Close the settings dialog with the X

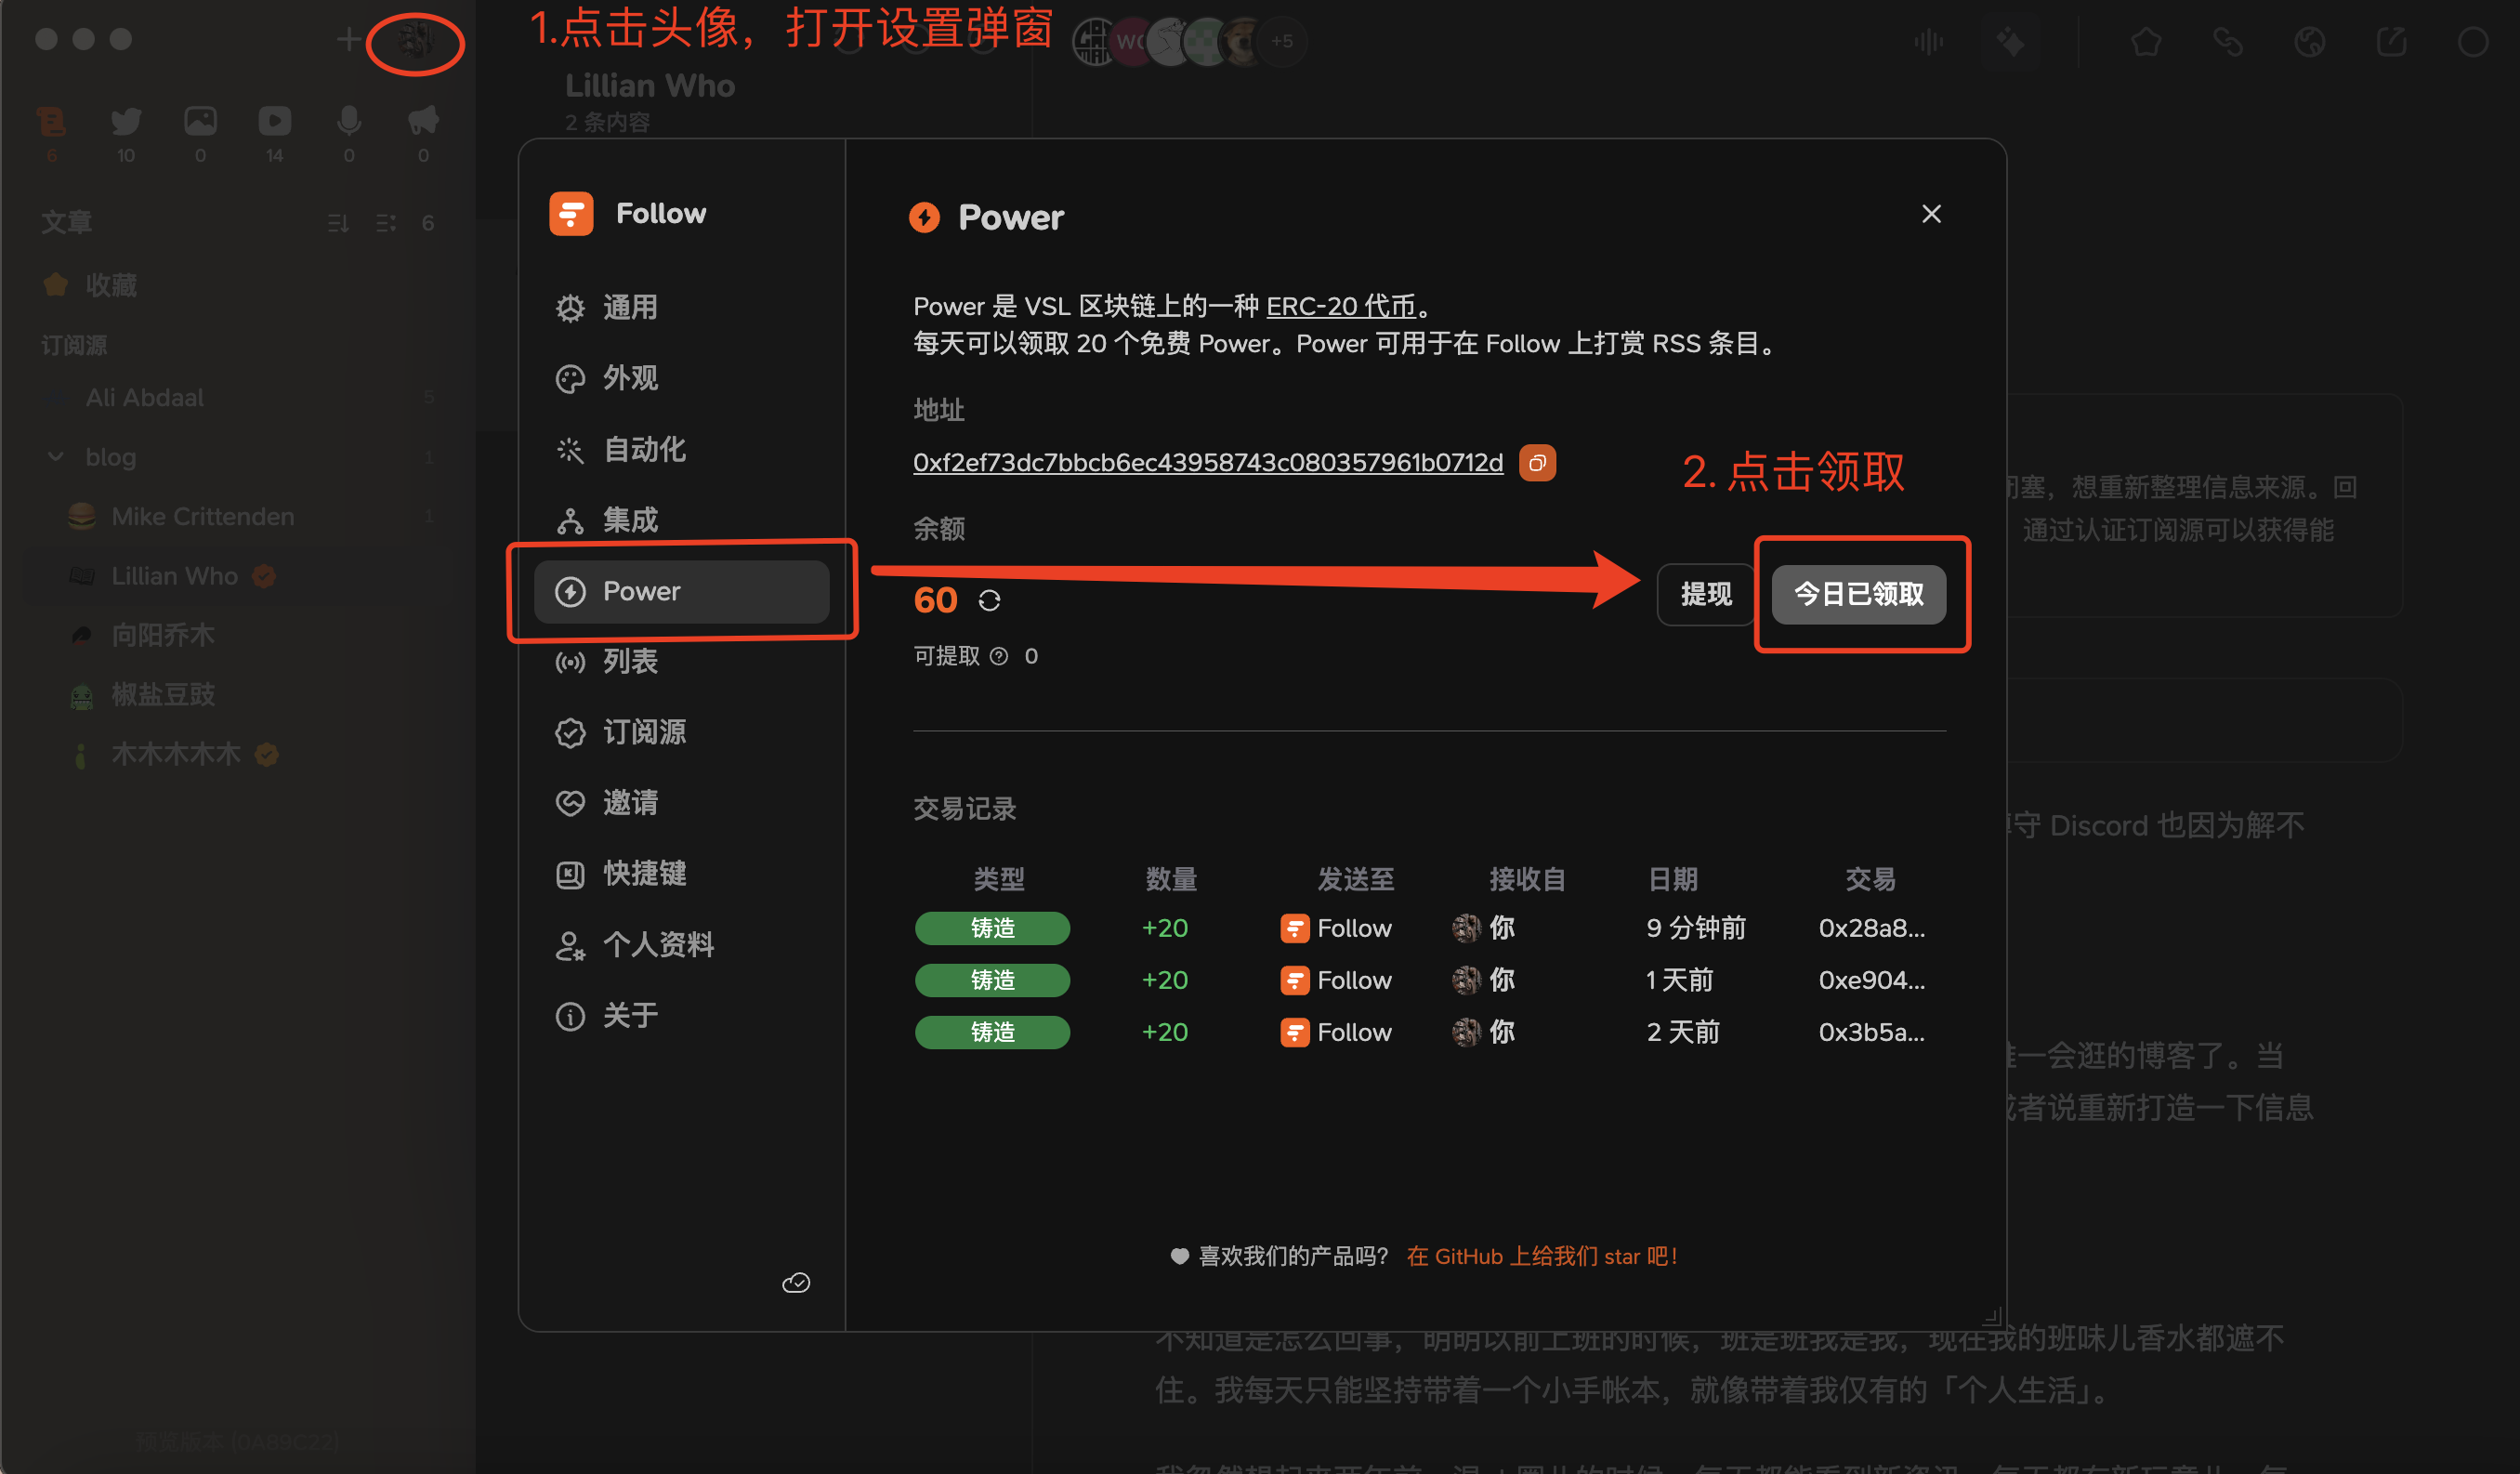coord(1931,214)
